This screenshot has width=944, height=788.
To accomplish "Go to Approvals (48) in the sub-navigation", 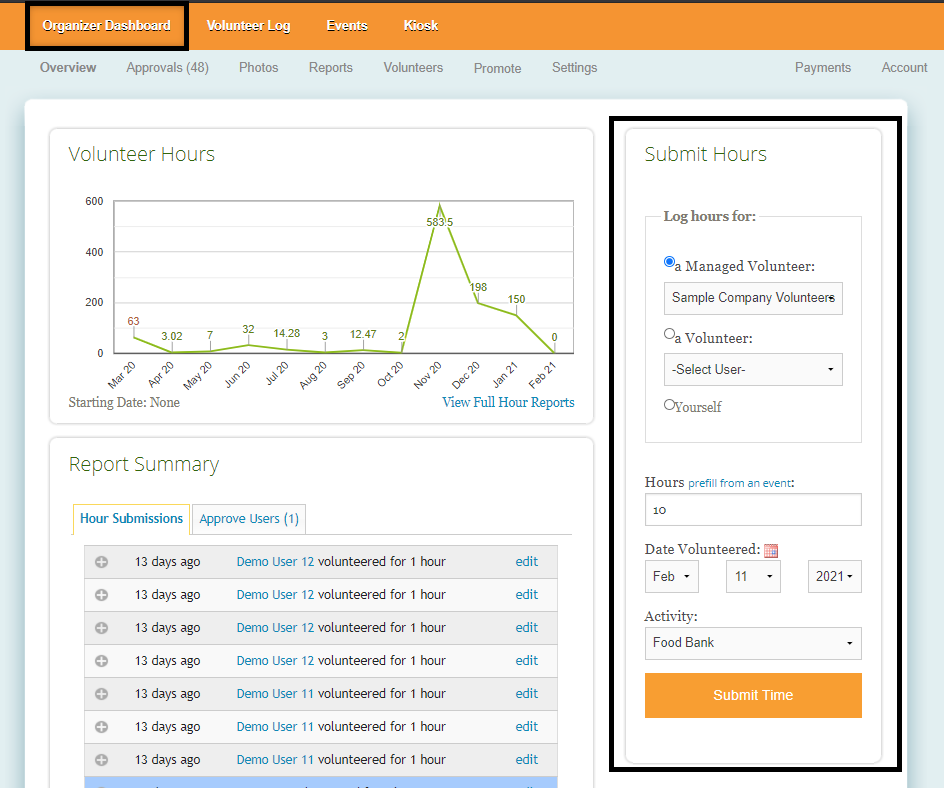I will (x=167, y=68).
